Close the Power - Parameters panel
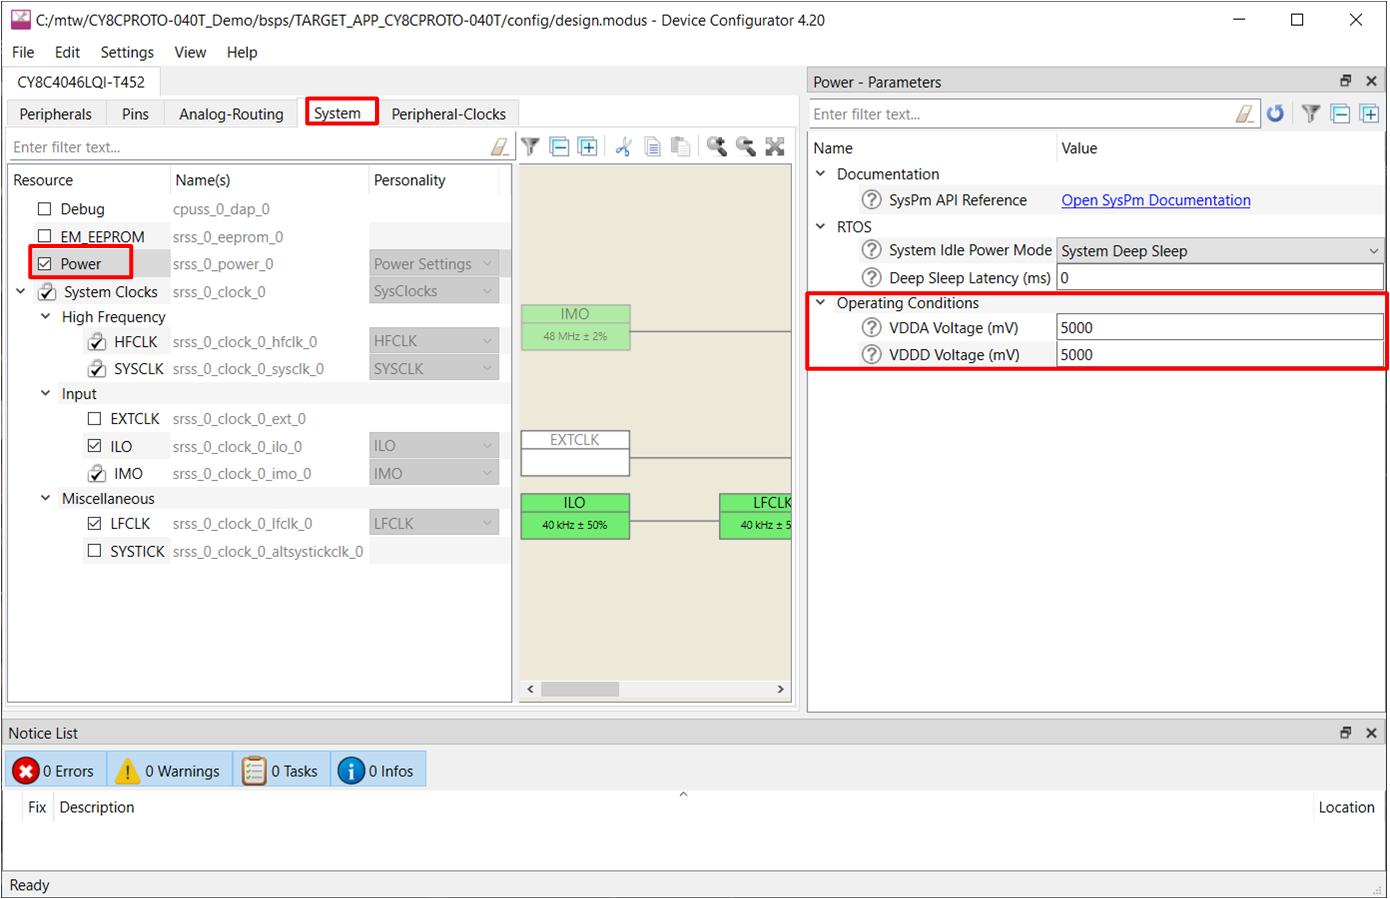The width and height of the screenshot is (1390, 899). pos(1371,81)
